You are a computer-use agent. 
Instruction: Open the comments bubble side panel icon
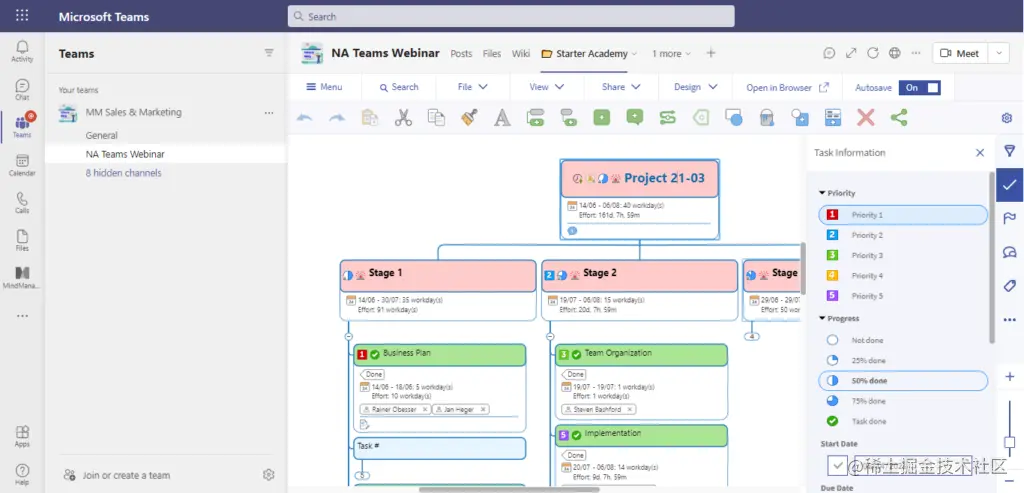click(x=1010, y=252)
